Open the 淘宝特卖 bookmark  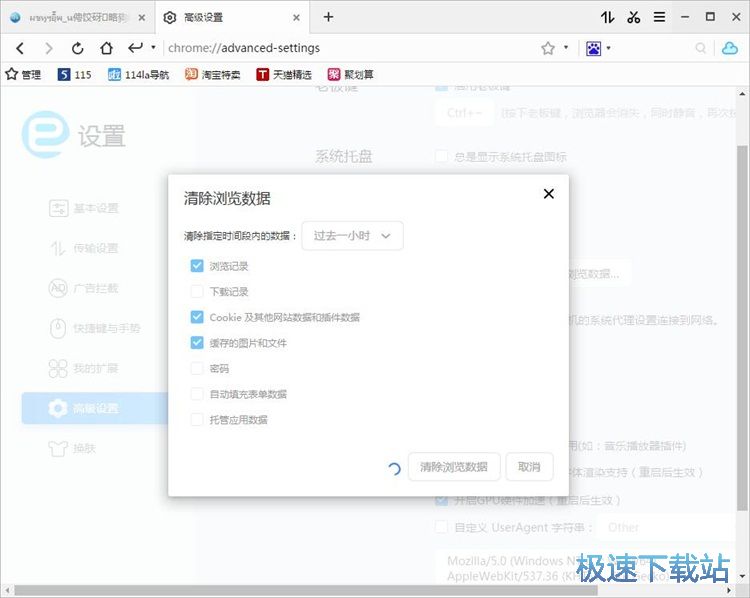212,75
